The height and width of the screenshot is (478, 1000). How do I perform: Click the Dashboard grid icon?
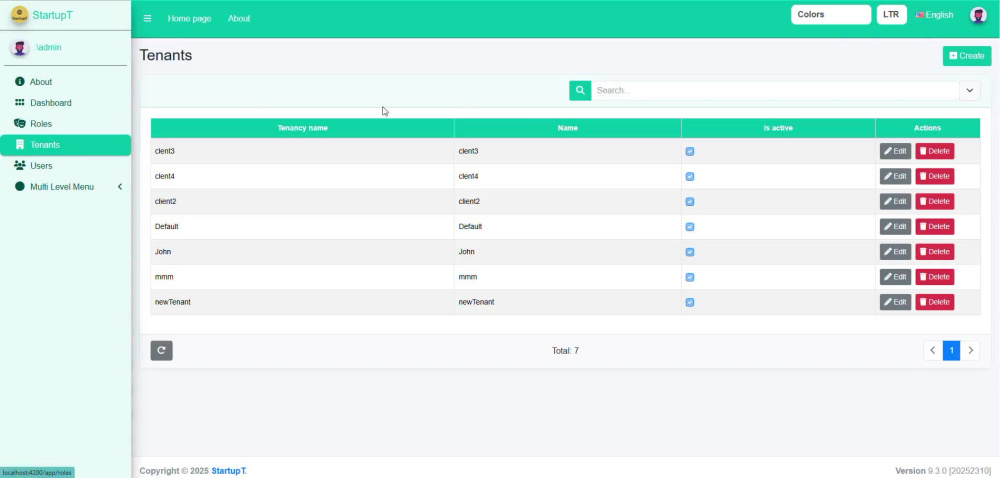[x=20, y=103]
